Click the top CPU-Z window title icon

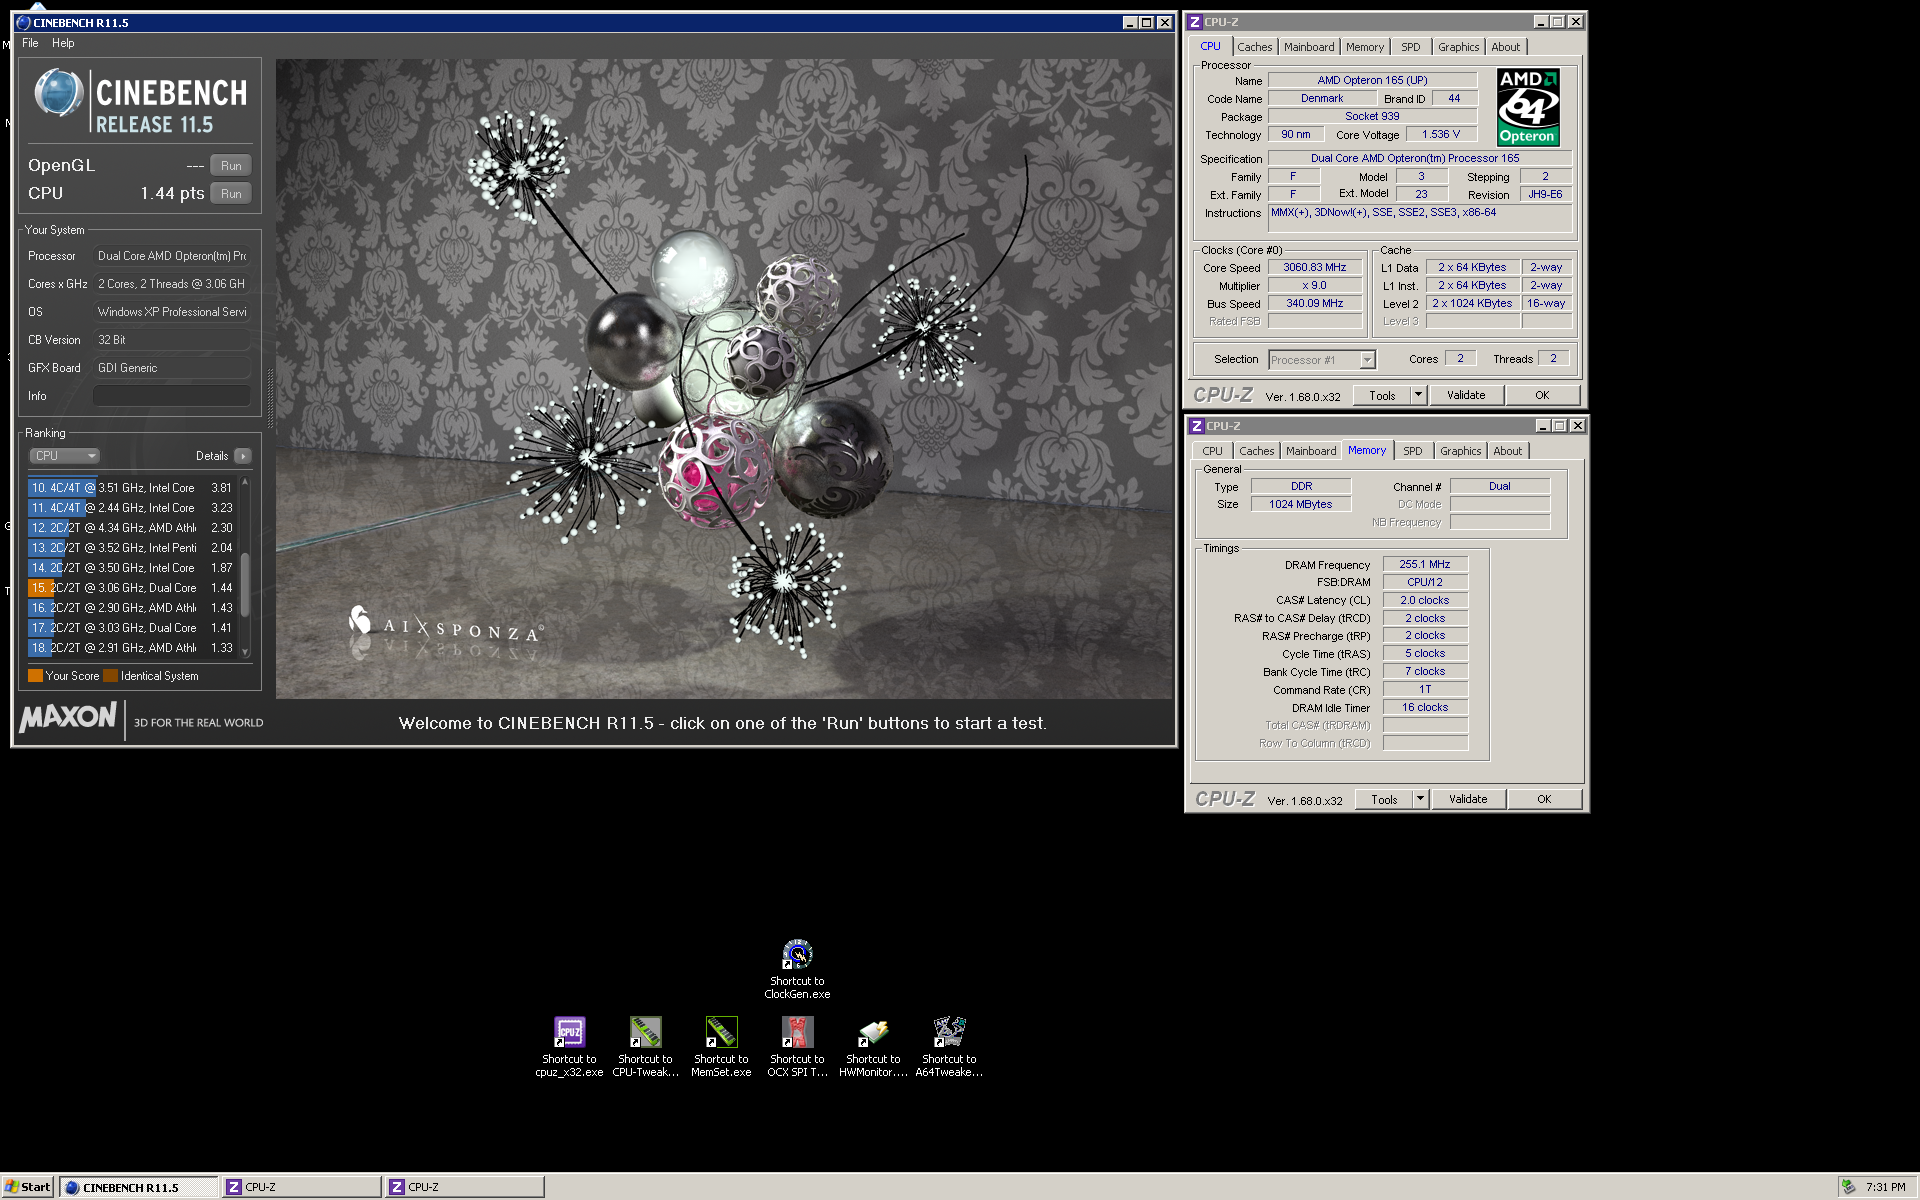1194,21
